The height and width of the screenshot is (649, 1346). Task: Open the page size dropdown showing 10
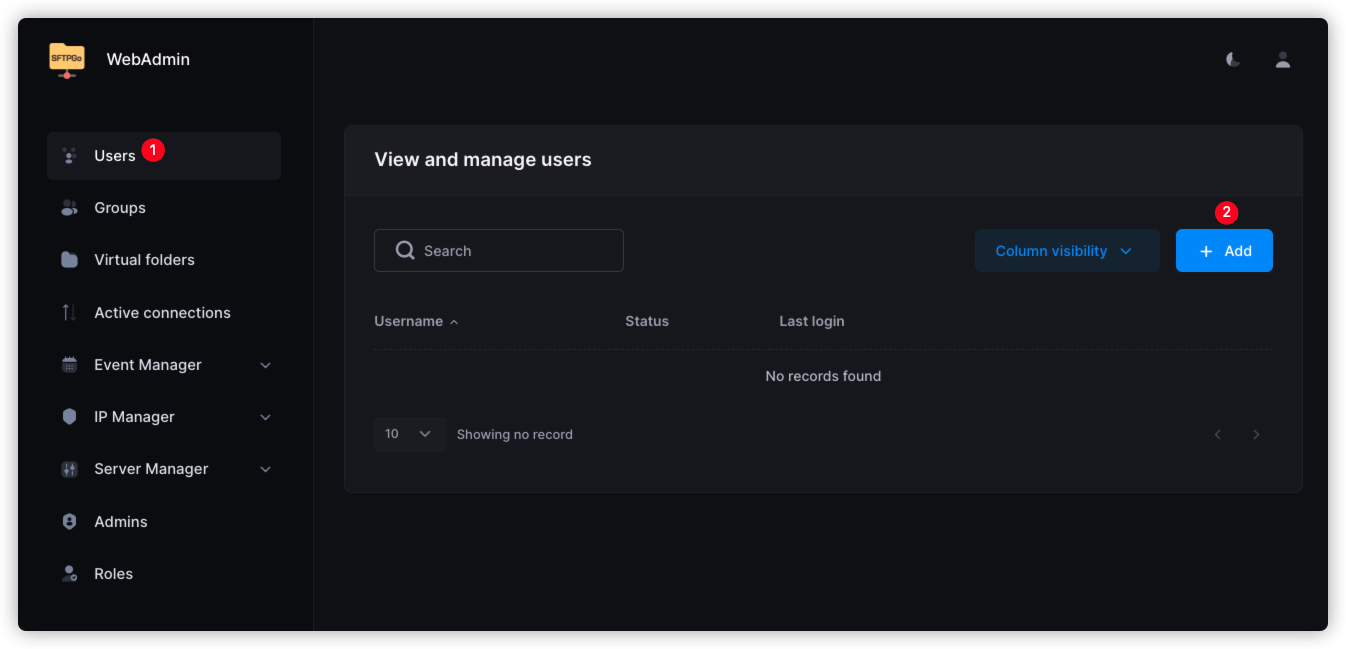tap(409, 434)
